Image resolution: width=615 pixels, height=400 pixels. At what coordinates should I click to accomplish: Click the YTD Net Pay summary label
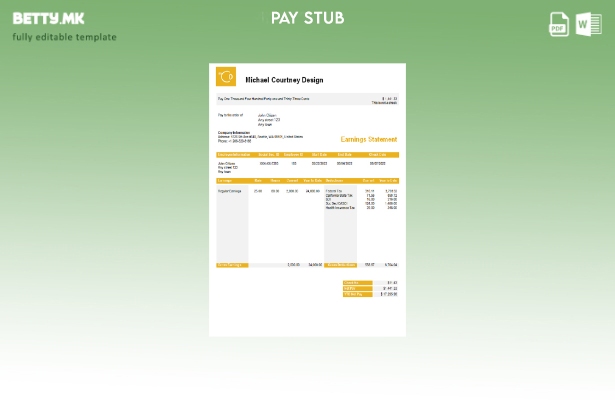(357, 294)
